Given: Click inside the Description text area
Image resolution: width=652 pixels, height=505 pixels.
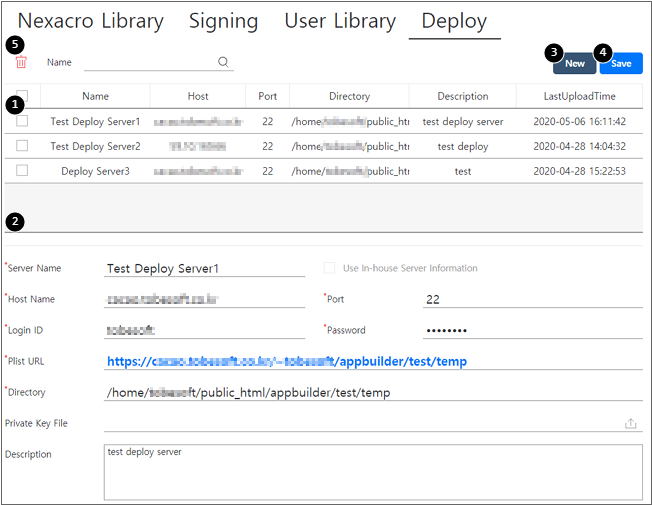Looking at the screenshot, I should pyautogui.click(x=372, y=472).
